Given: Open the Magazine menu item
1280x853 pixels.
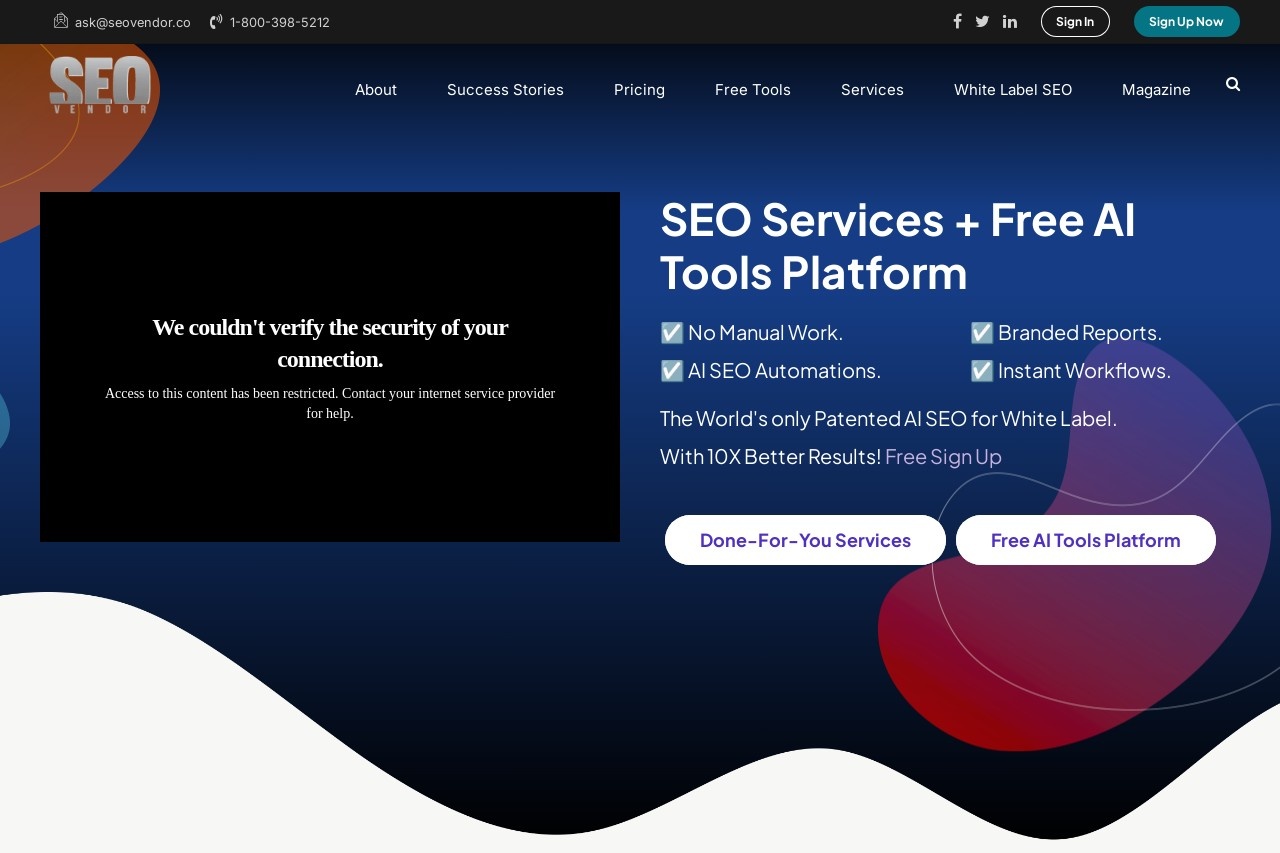Looking at the screenshot, I should [x=1156, y=90].
